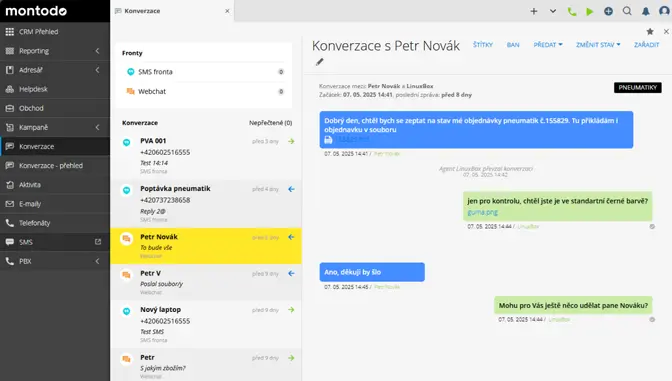
Task: Open the PŘEDAT dropdown
Action: pyautogui.click(x=548, y=45)
